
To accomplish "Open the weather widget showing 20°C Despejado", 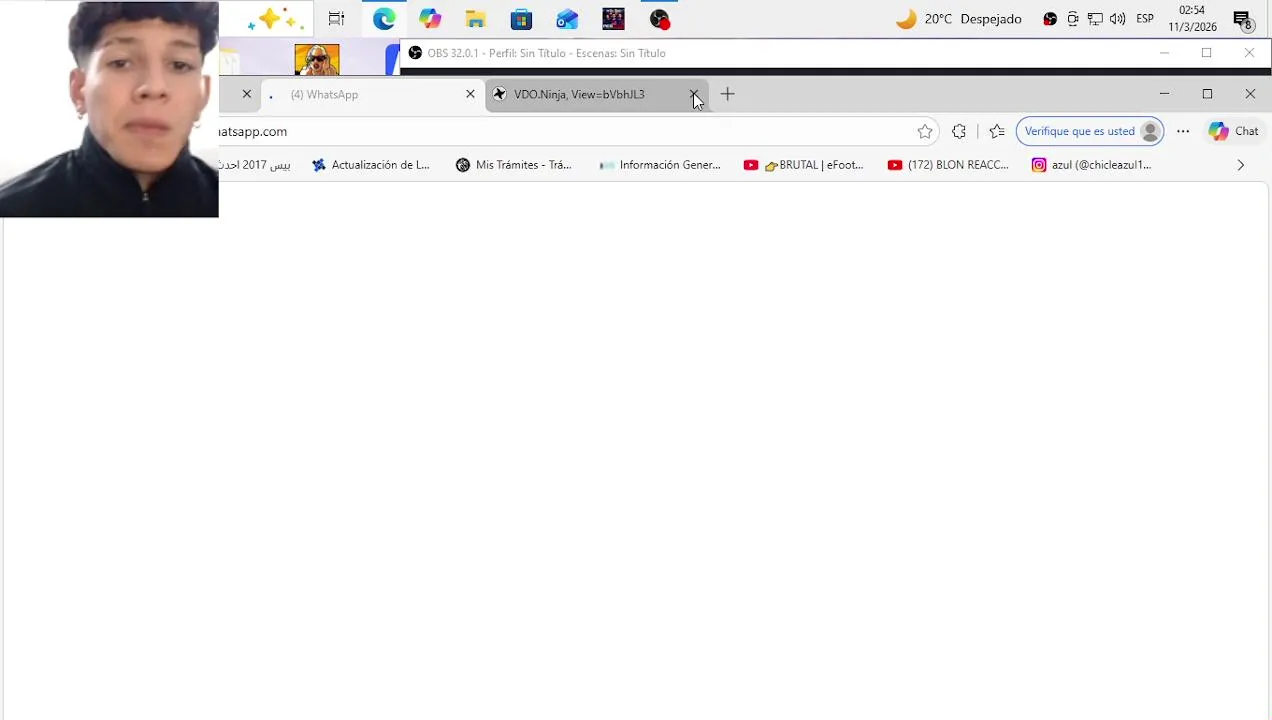I will (x=958, y=19).
